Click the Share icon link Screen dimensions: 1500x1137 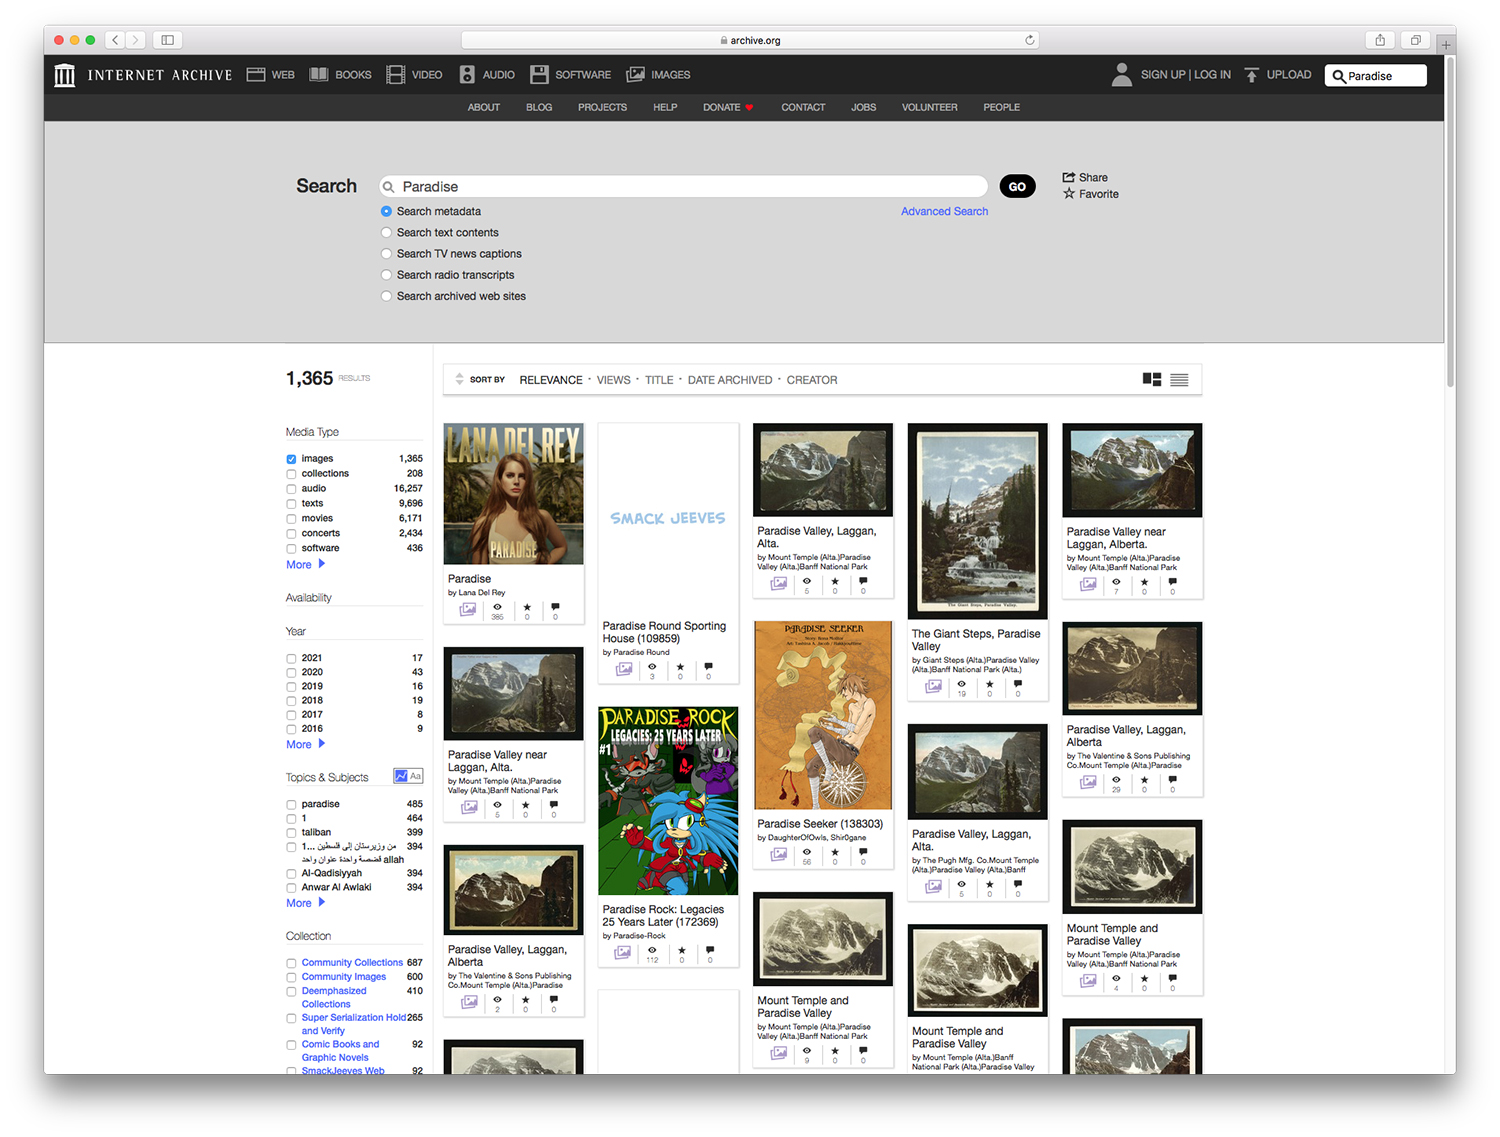pos(1085,177)
